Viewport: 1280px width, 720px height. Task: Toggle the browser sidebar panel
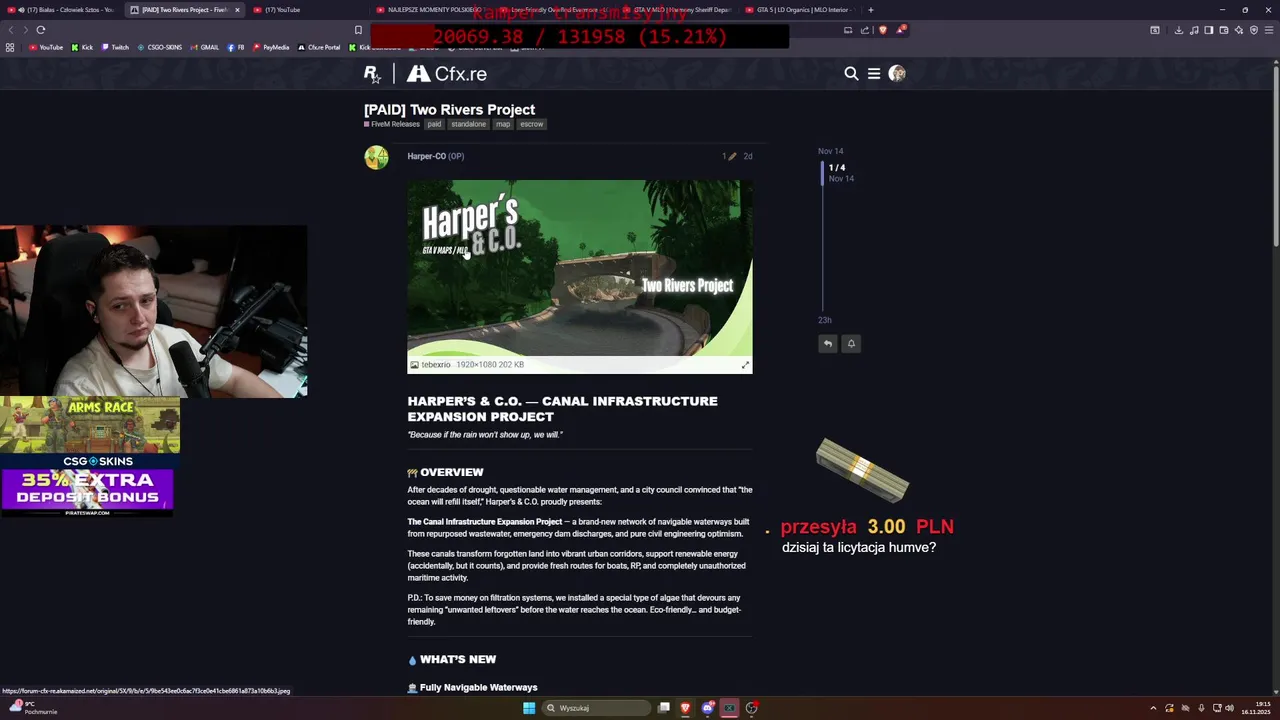pos(1209,30)
